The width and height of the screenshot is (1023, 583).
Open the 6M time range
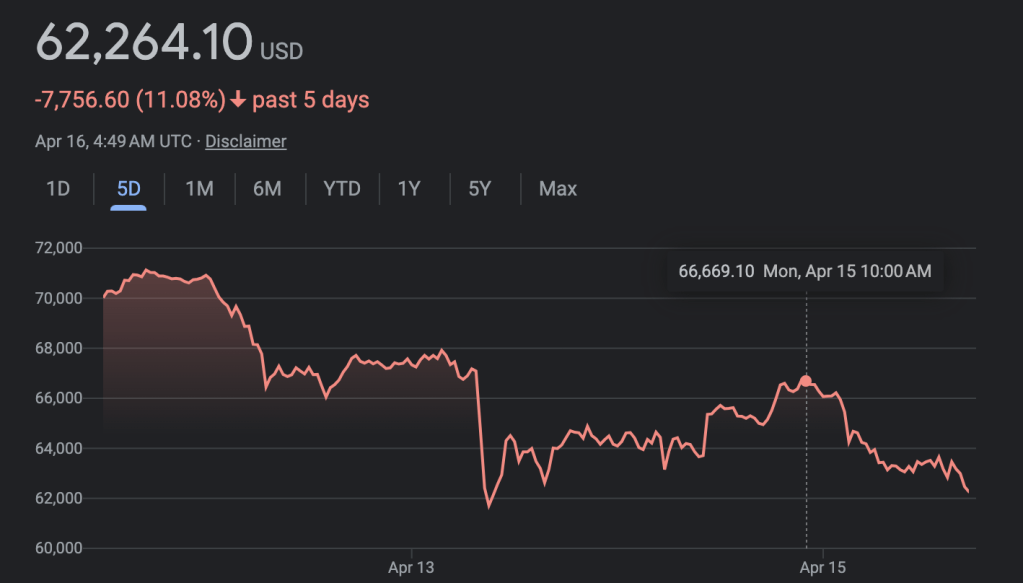[267, 189]
